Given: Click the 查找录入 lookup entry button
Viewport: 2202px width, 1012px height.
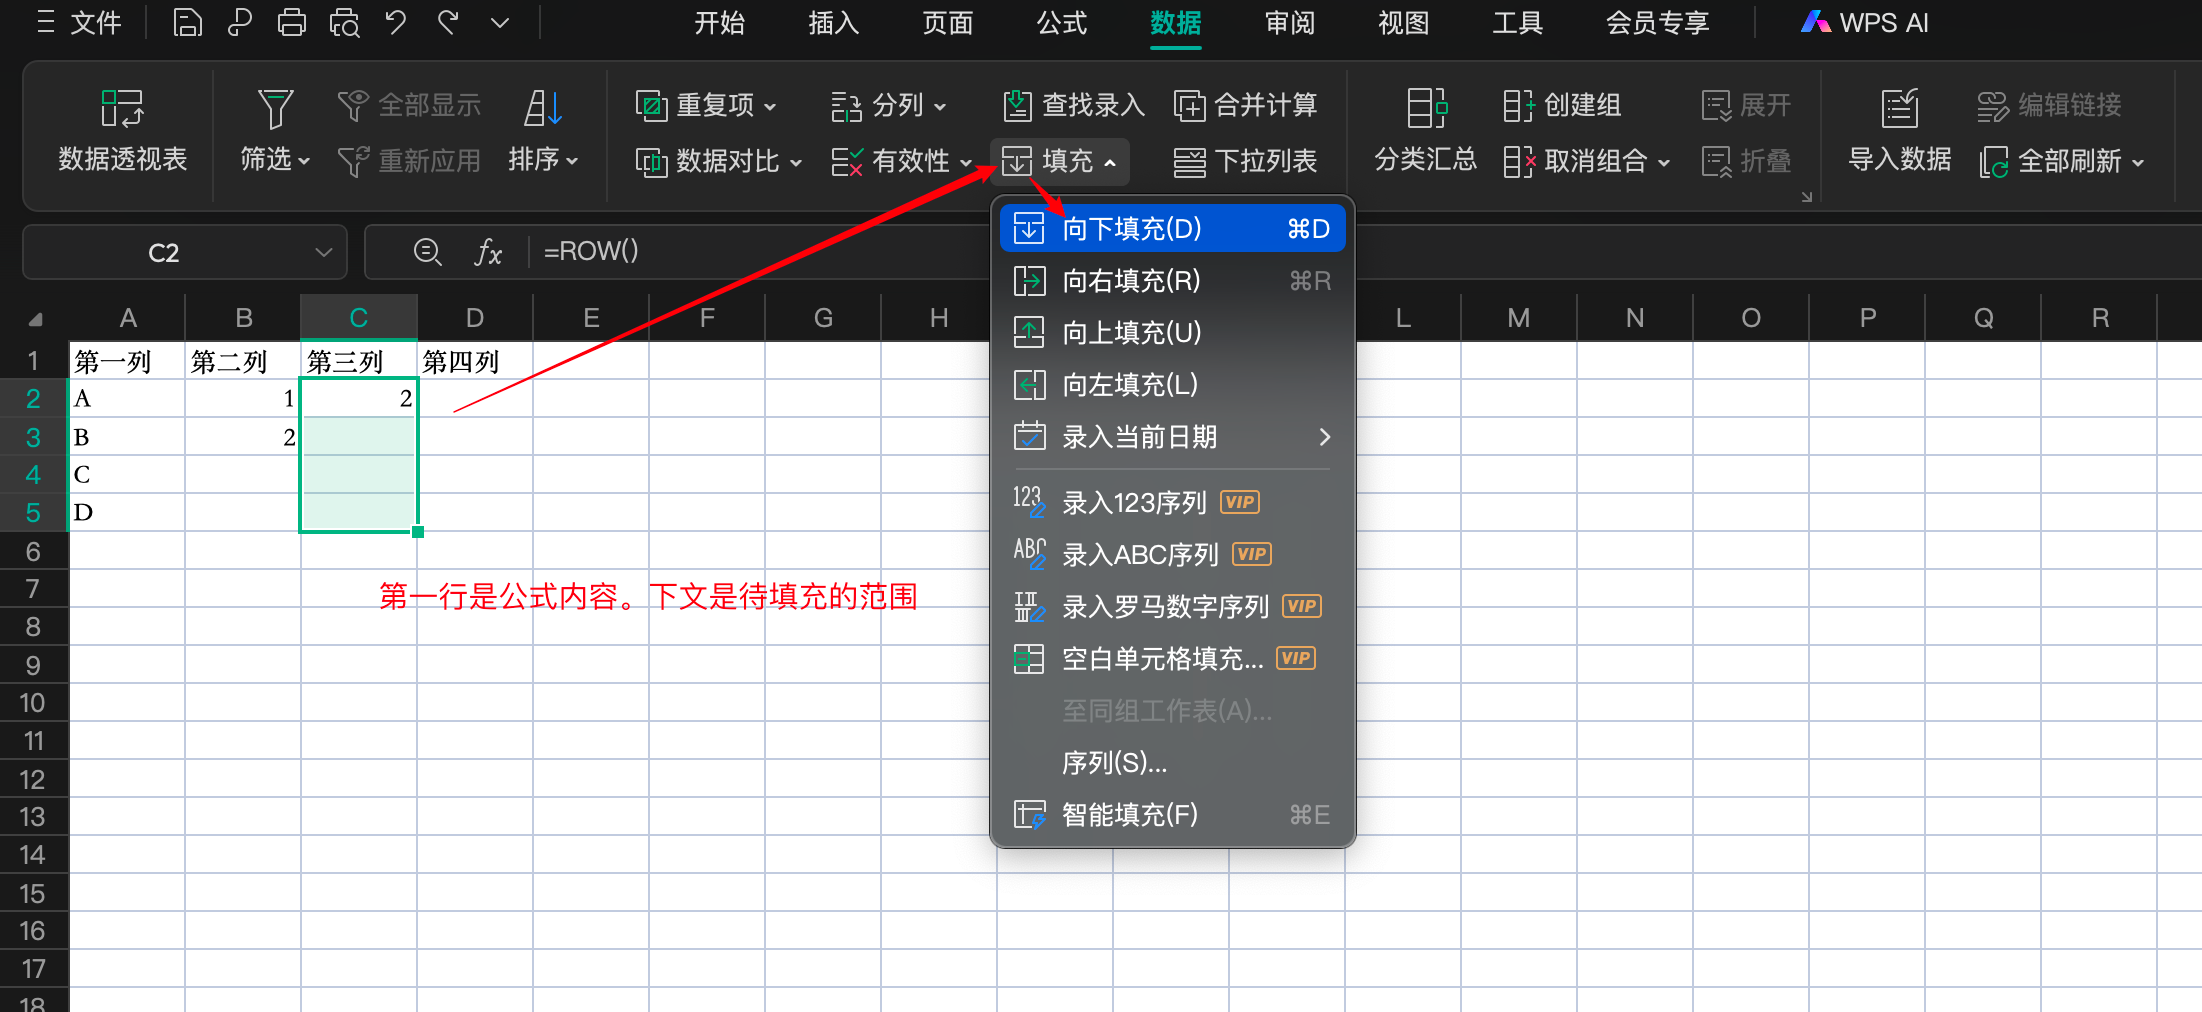Looking at the screenshot, I should point(1074,105).
